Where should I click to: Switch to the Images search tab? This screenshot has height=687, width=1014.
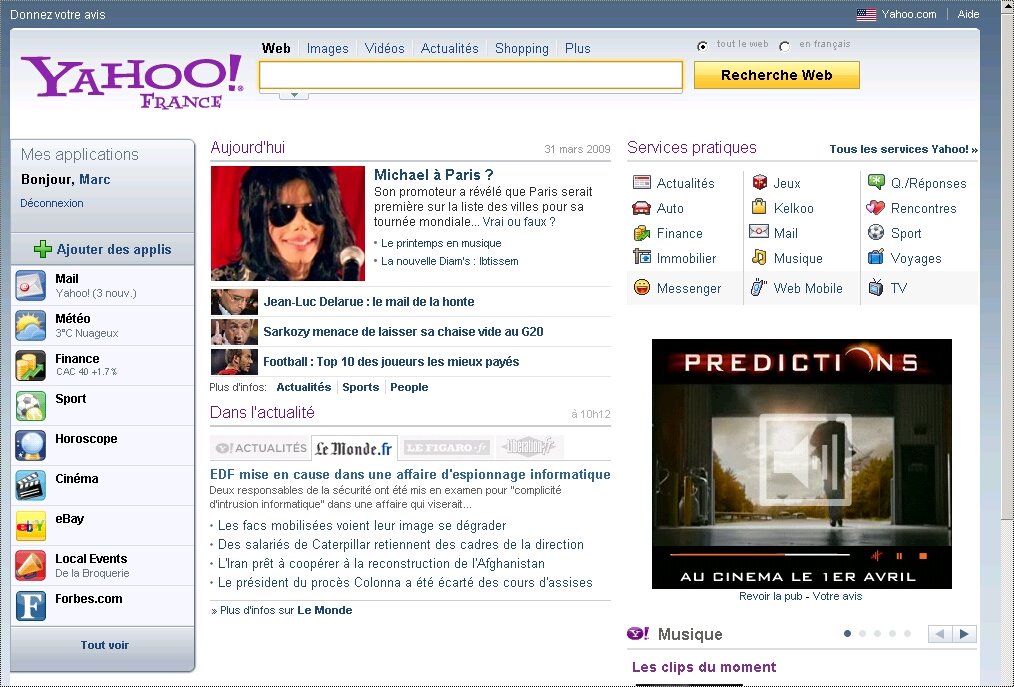[327, 49]
